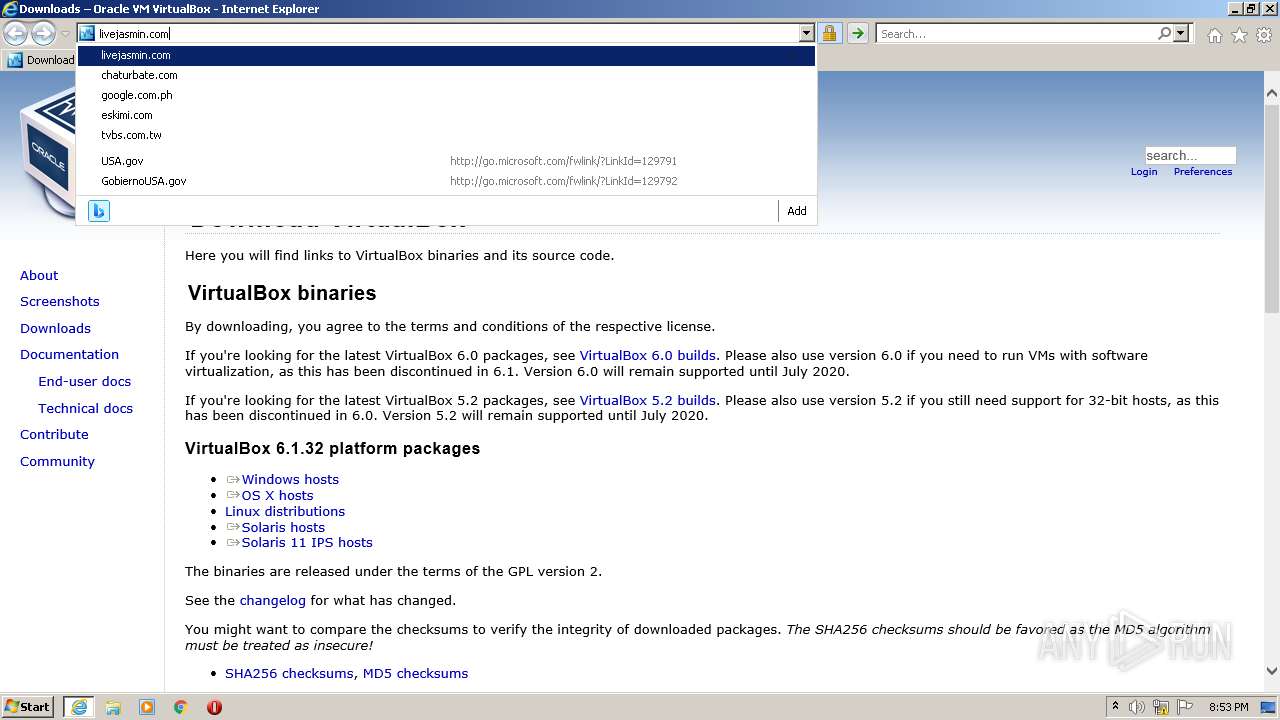Open the About sidebar link

point(39,275)
